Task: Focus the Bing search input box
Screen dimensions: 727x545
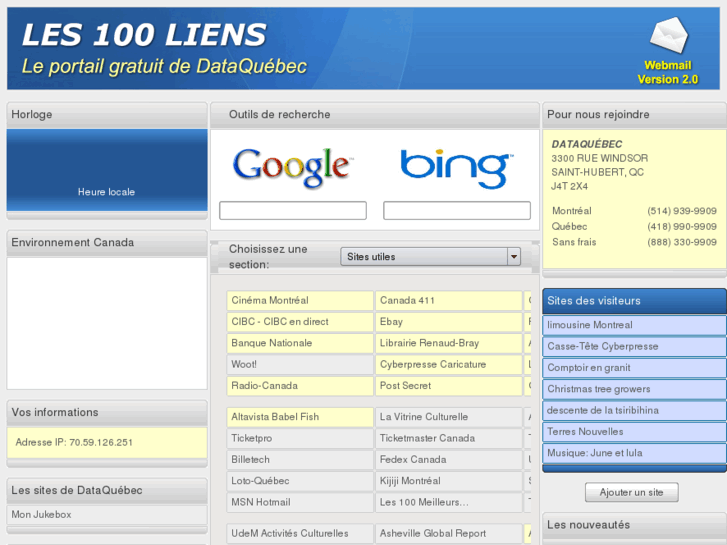Action: [456, 211]
